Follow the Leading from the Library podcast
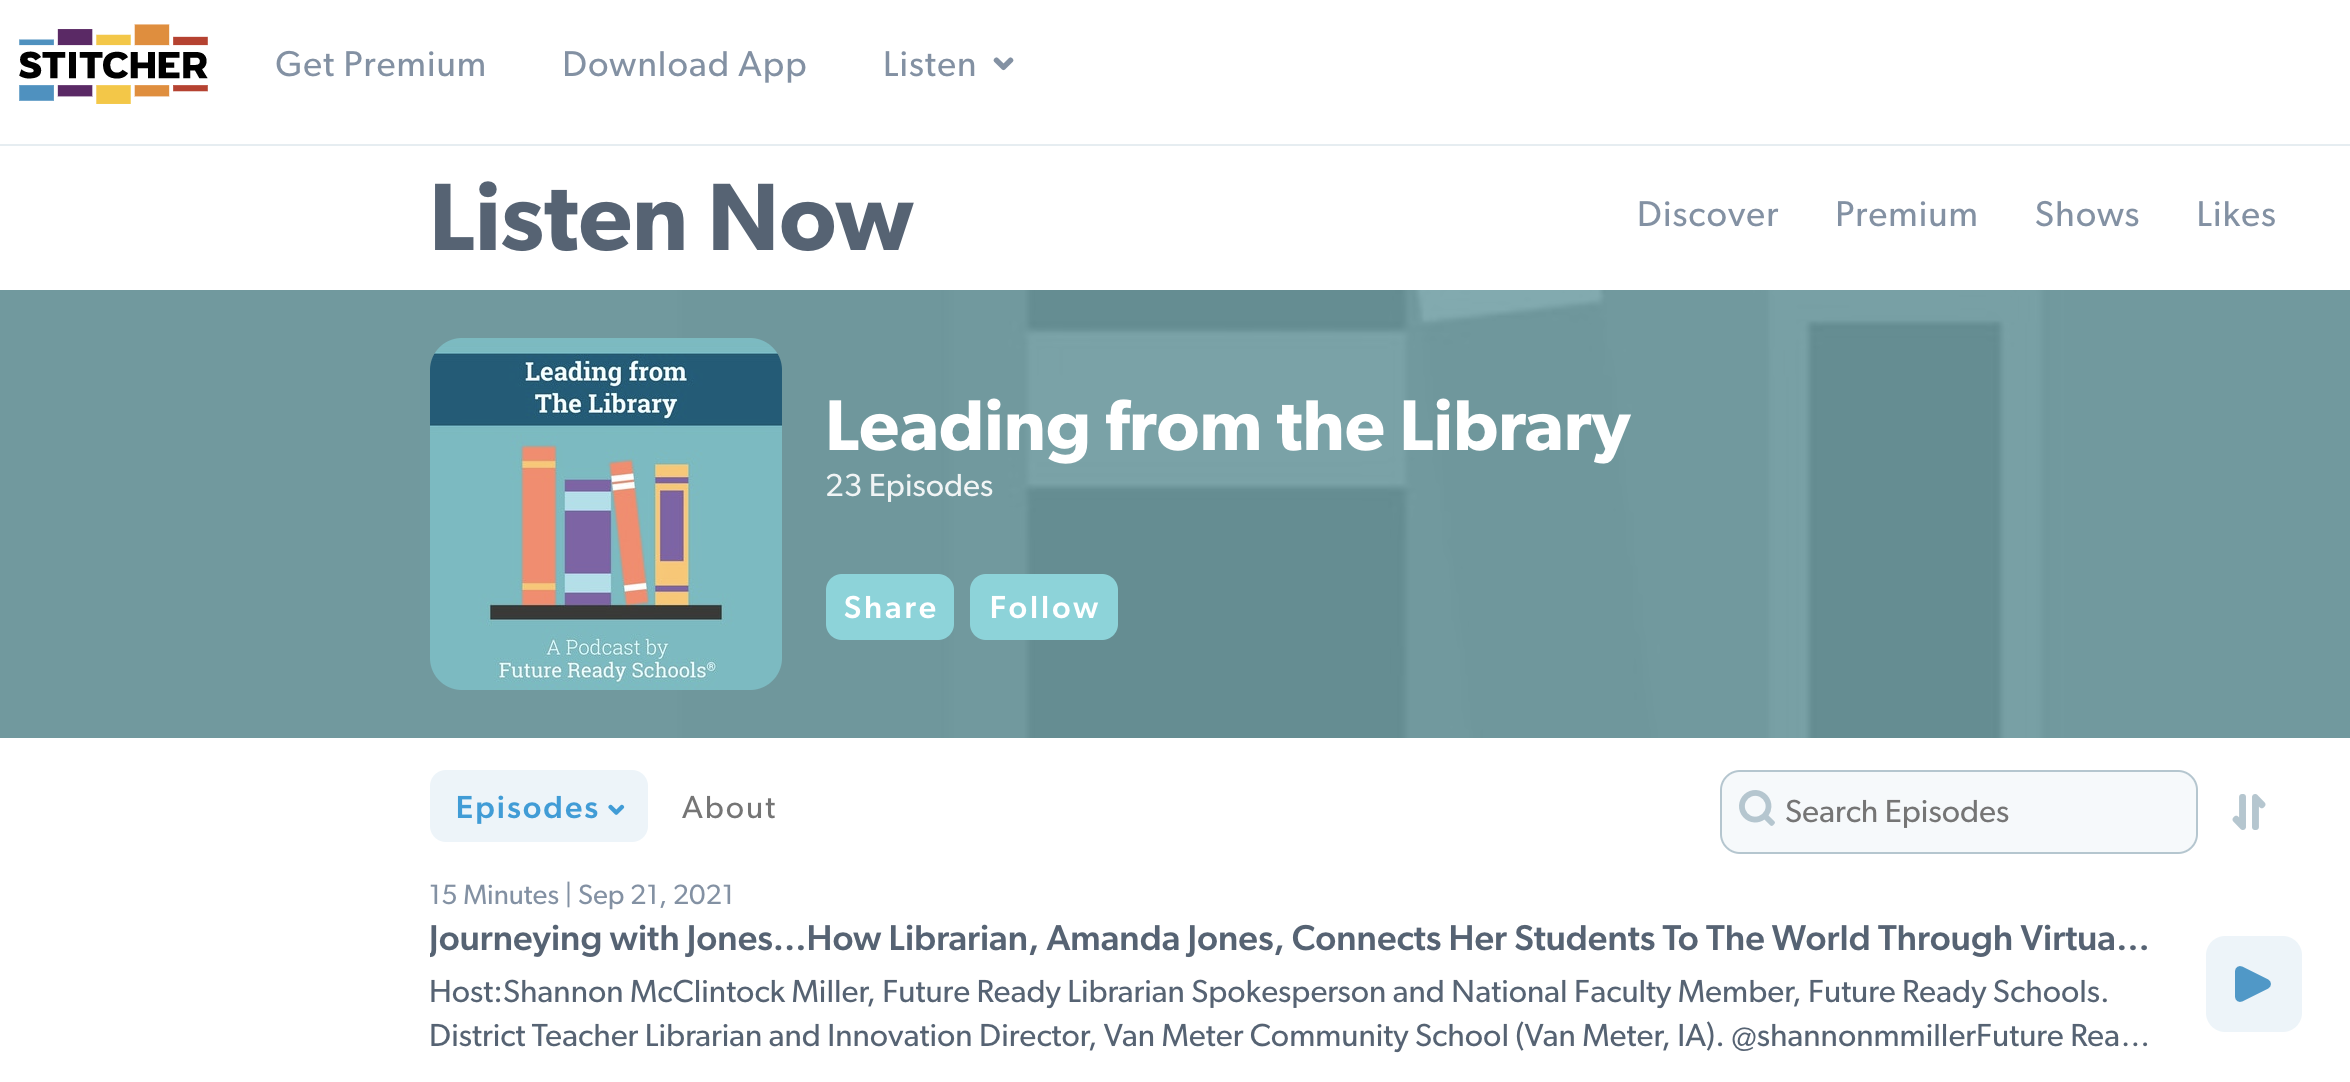Screen dimensions: 2350x1082 point(1043,607)
